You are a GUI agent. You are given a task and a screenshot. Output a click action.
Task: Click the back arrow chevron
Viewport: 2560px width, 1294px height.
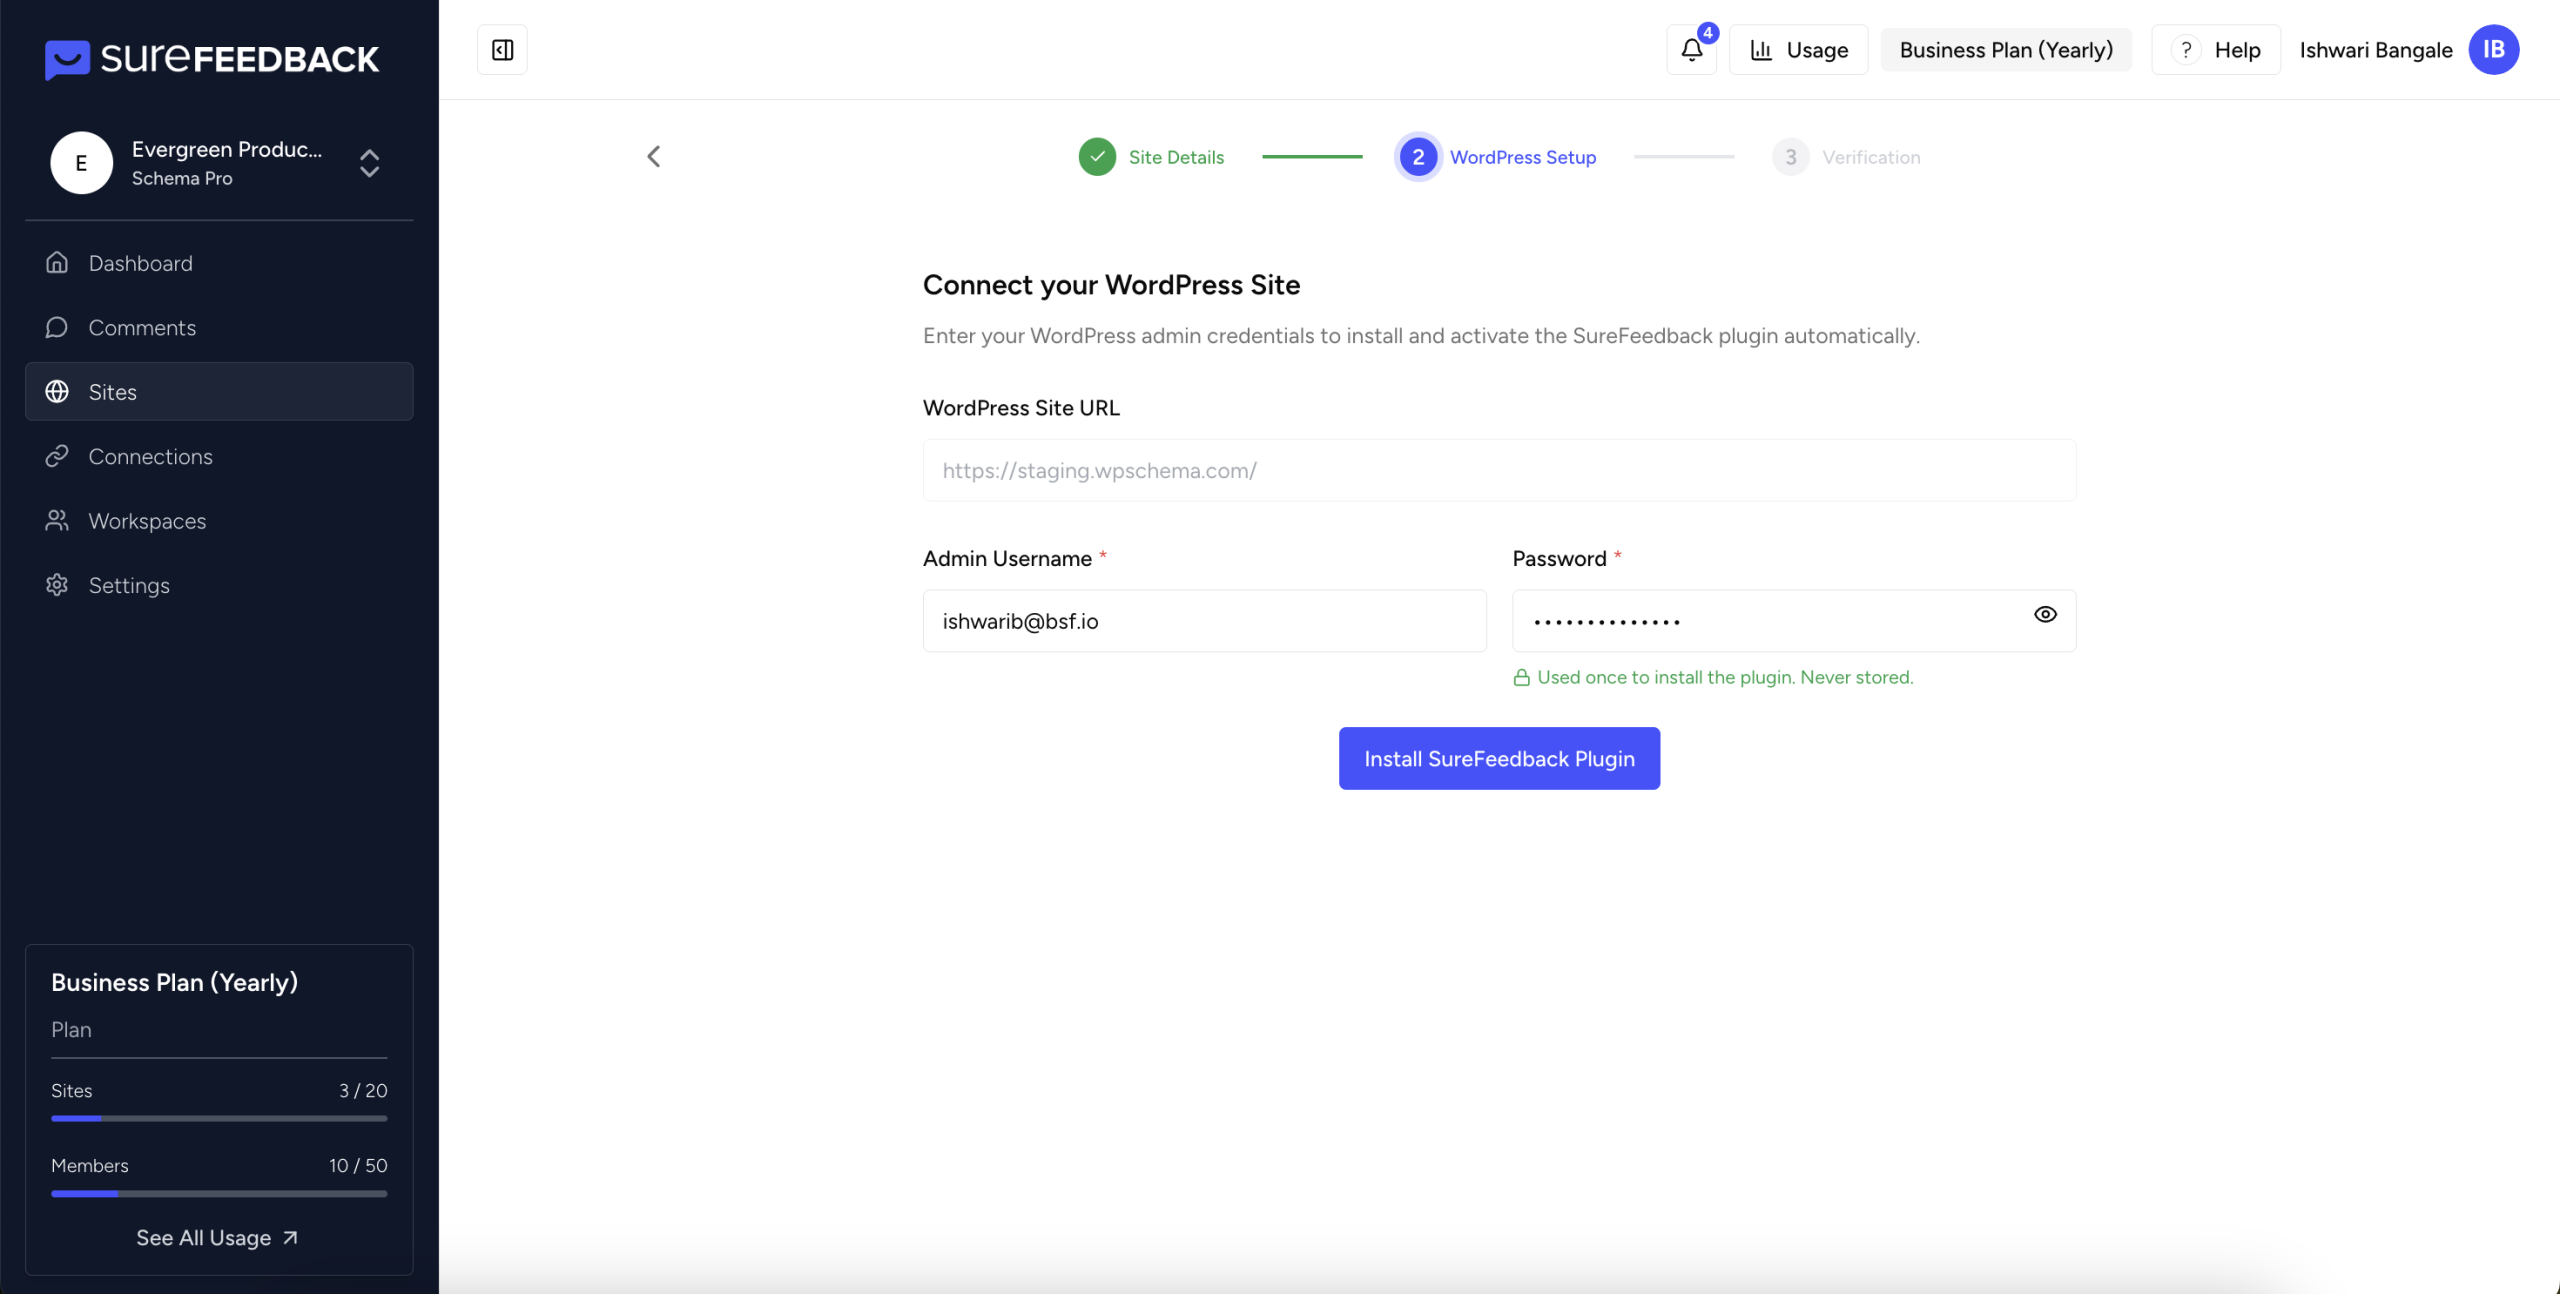point(654,156)
